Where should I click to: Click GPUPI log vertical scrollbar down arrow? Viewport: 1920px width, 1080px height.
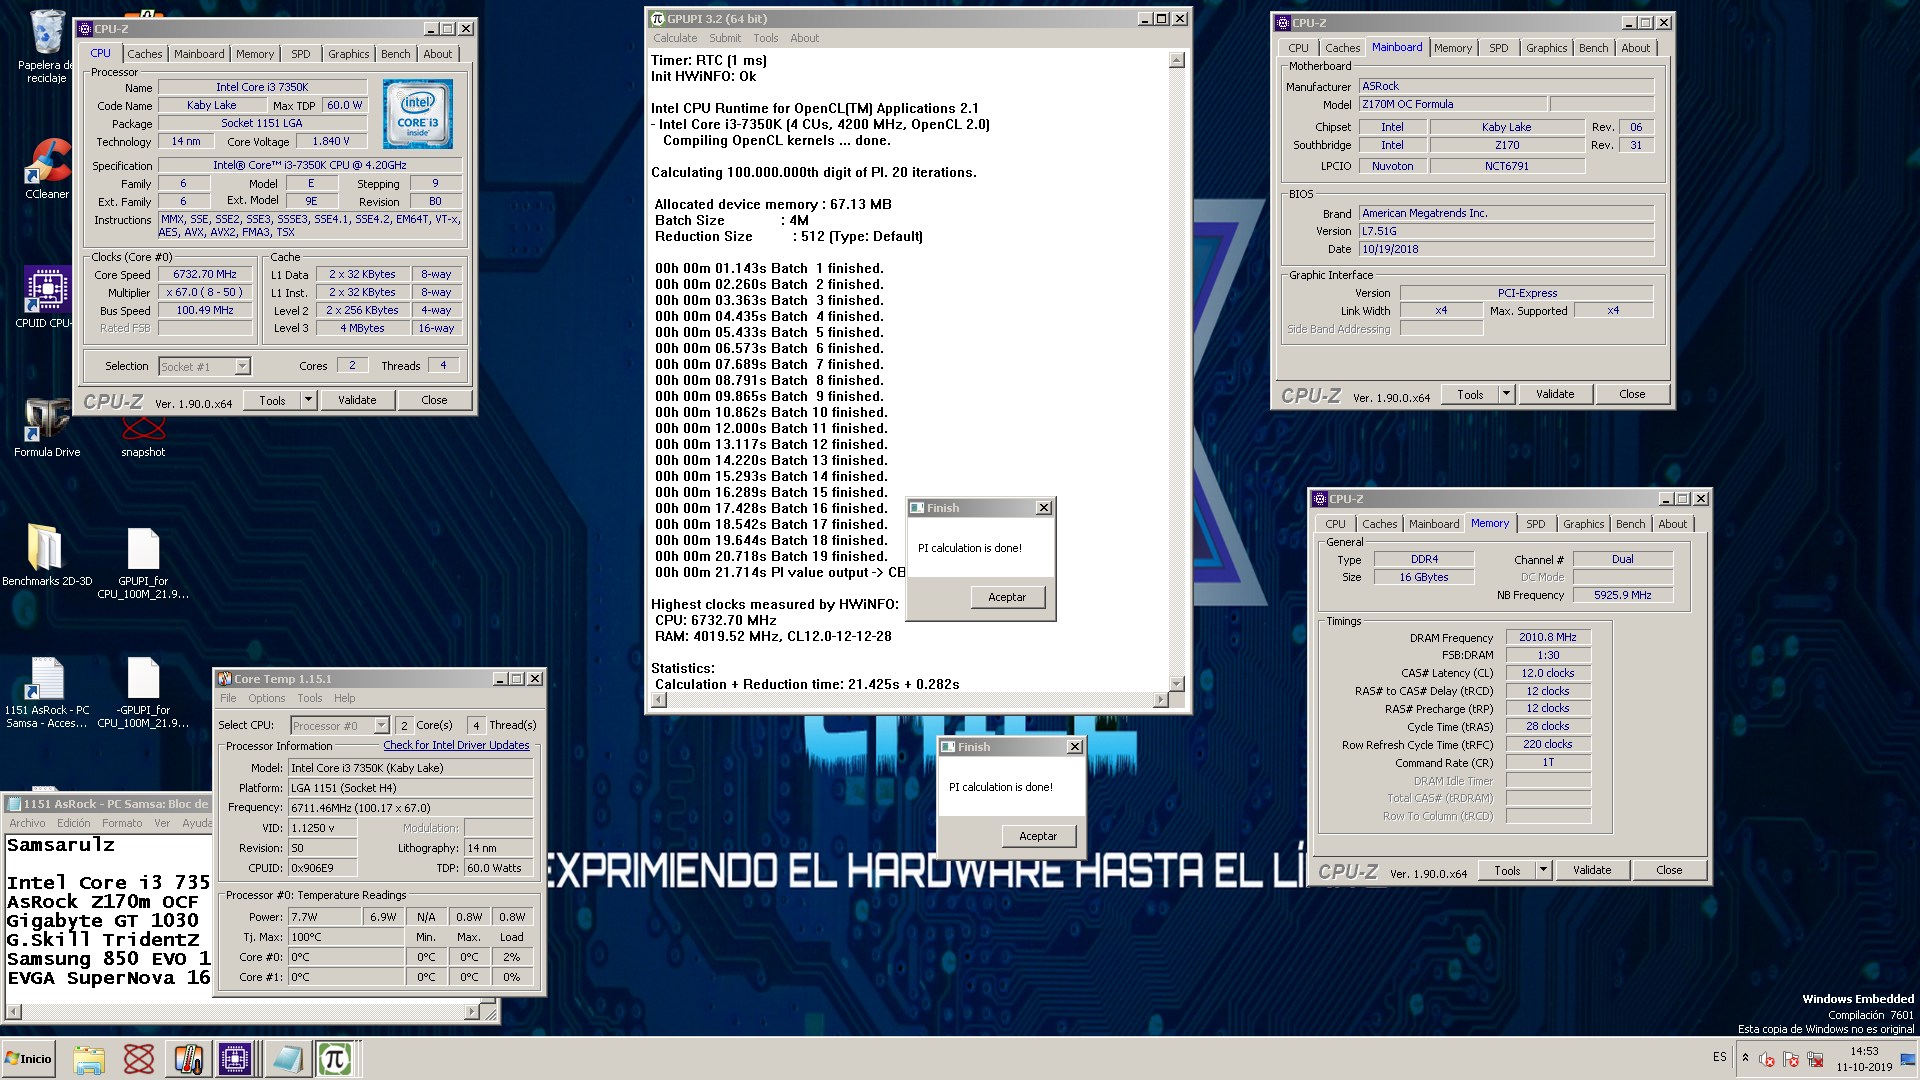tap(1177, 684)
